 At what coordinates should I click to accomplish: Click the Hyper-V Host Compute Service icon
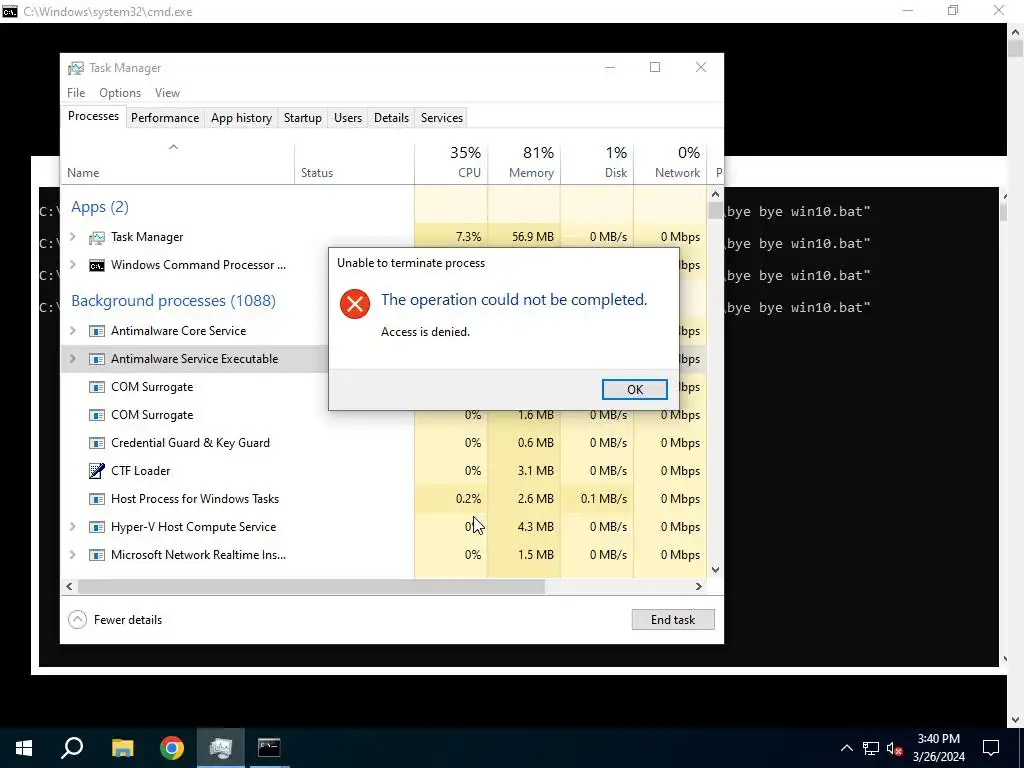(97, 527)
